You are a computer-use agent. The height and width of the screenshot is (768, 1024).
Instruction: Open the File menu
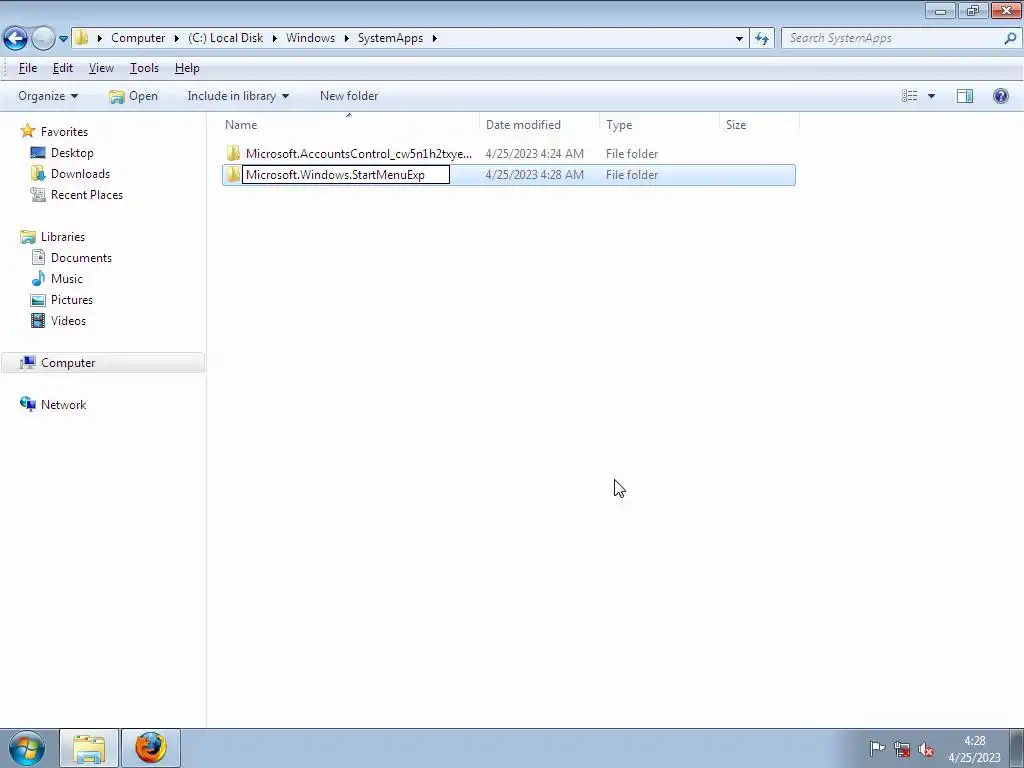tap(27, 68)
